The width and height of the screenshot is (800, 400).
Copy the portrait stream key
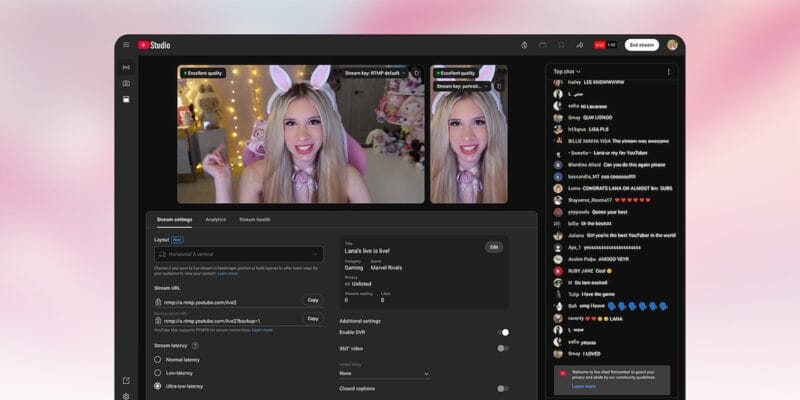click(498, 87)
